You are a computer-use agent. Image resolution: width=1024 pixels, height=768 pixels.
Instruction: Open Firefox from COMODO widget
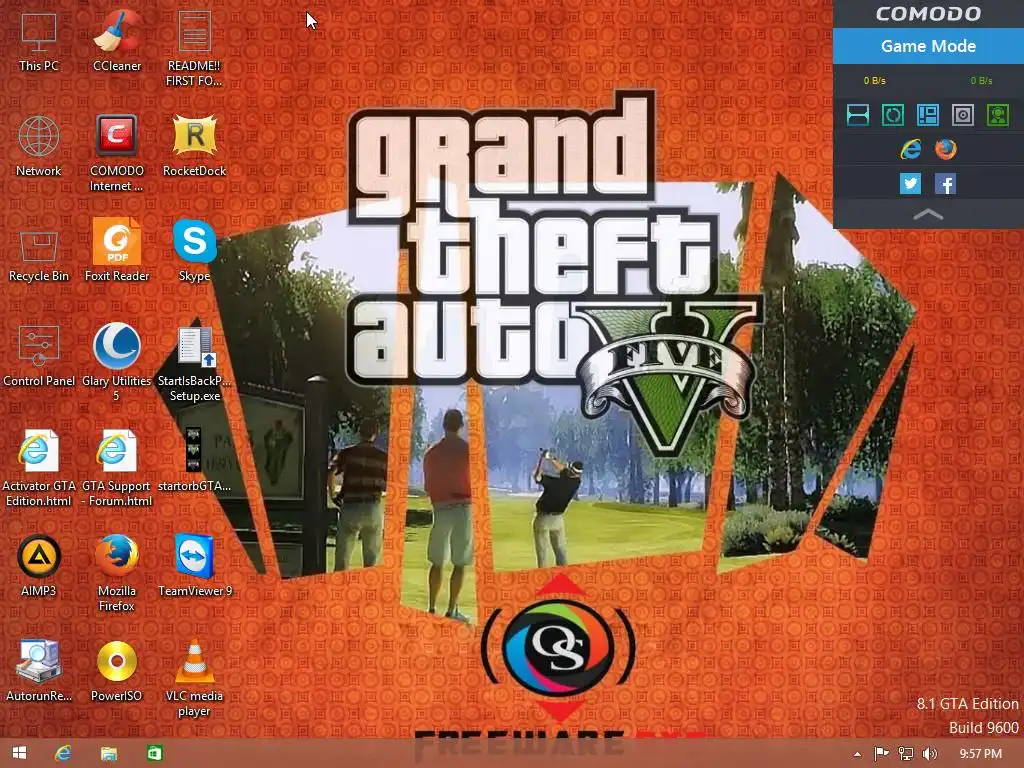pos(946,150)
